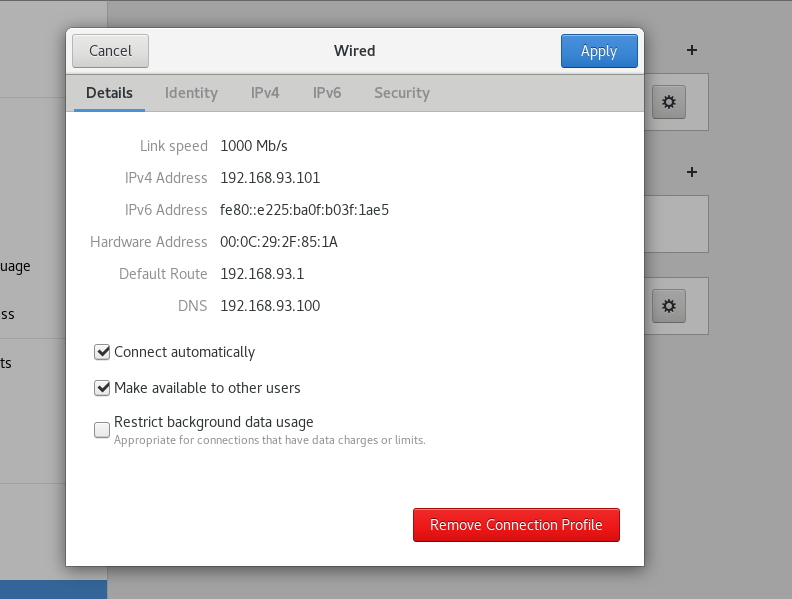This screenshot has height=599, width=792.
Task: Switch to the Identity tab
Action: tap(191, 93)
